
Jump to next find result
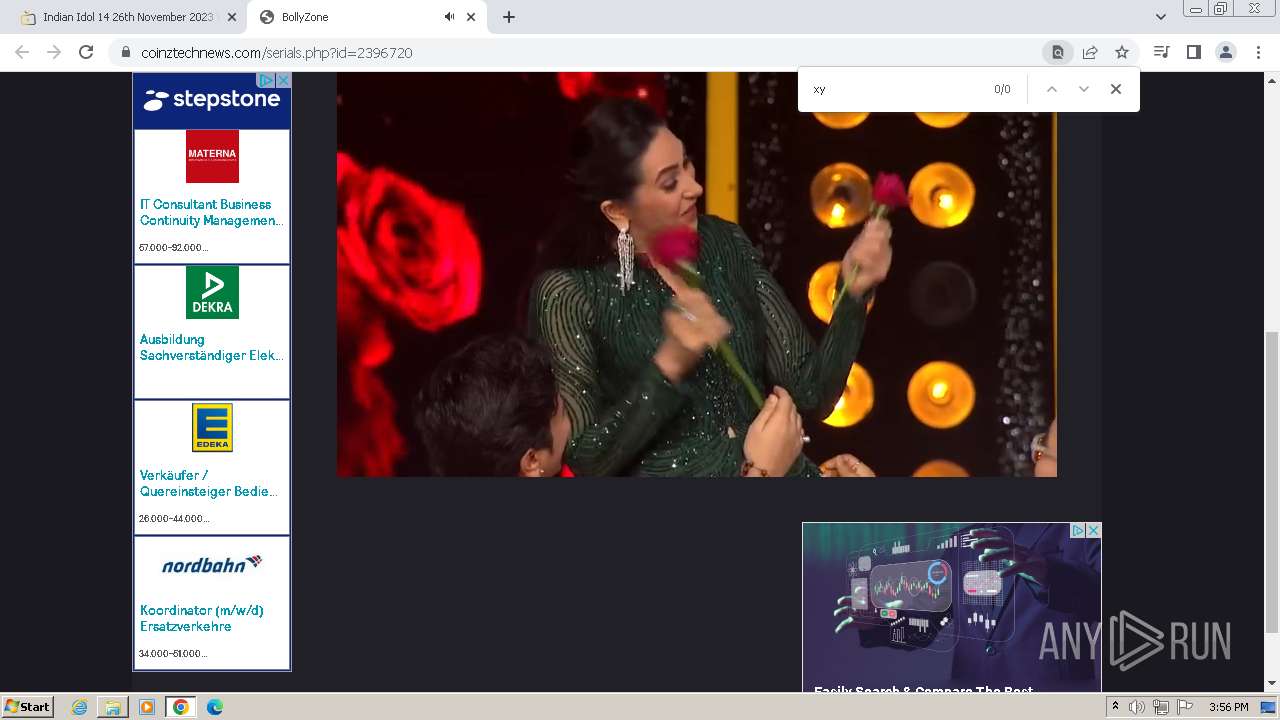pyautogui.click(x=1083, y=89)
